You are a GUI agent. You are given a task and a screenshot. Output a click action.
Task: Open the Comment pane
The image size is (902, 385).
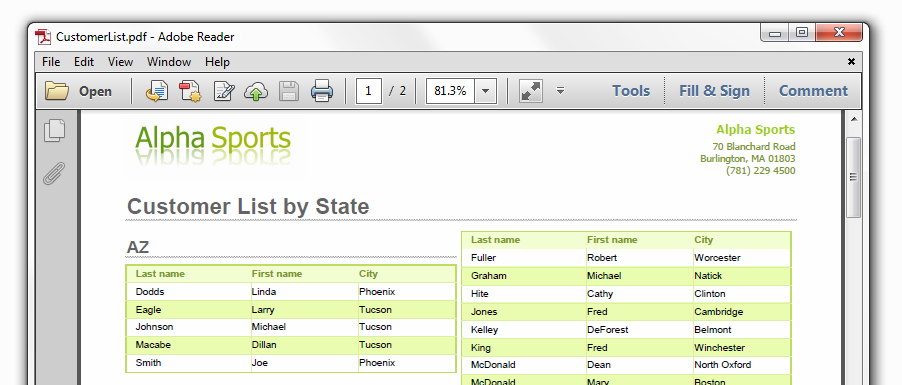pos(813,91)
